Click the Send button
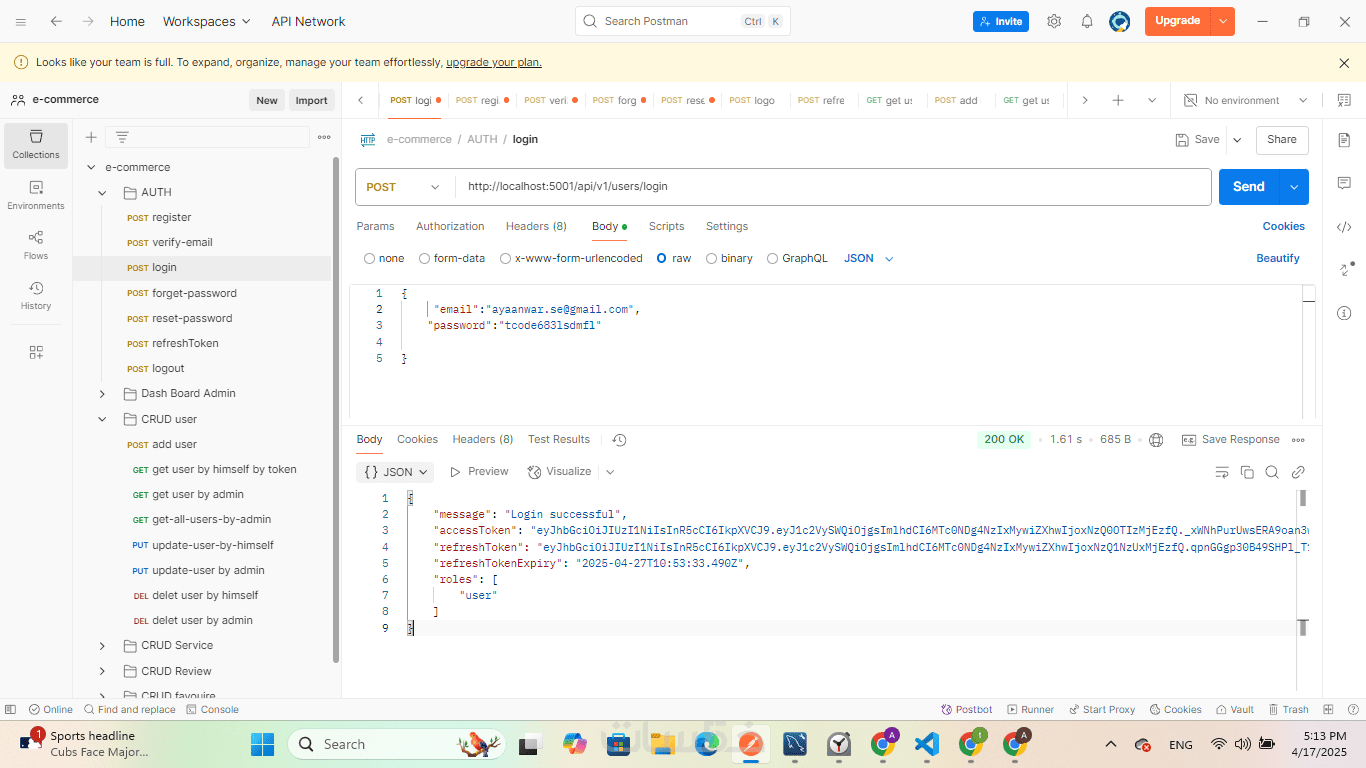The height and width of the screenshot is (768, 1366). 1249,187
